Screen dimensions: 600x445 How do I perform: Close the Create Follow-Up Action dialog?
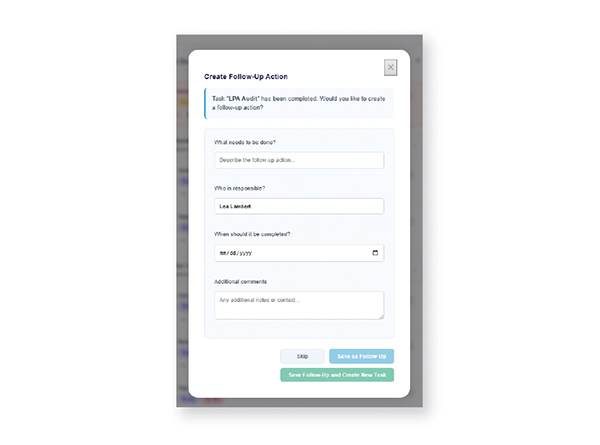[x=390, y=67]
